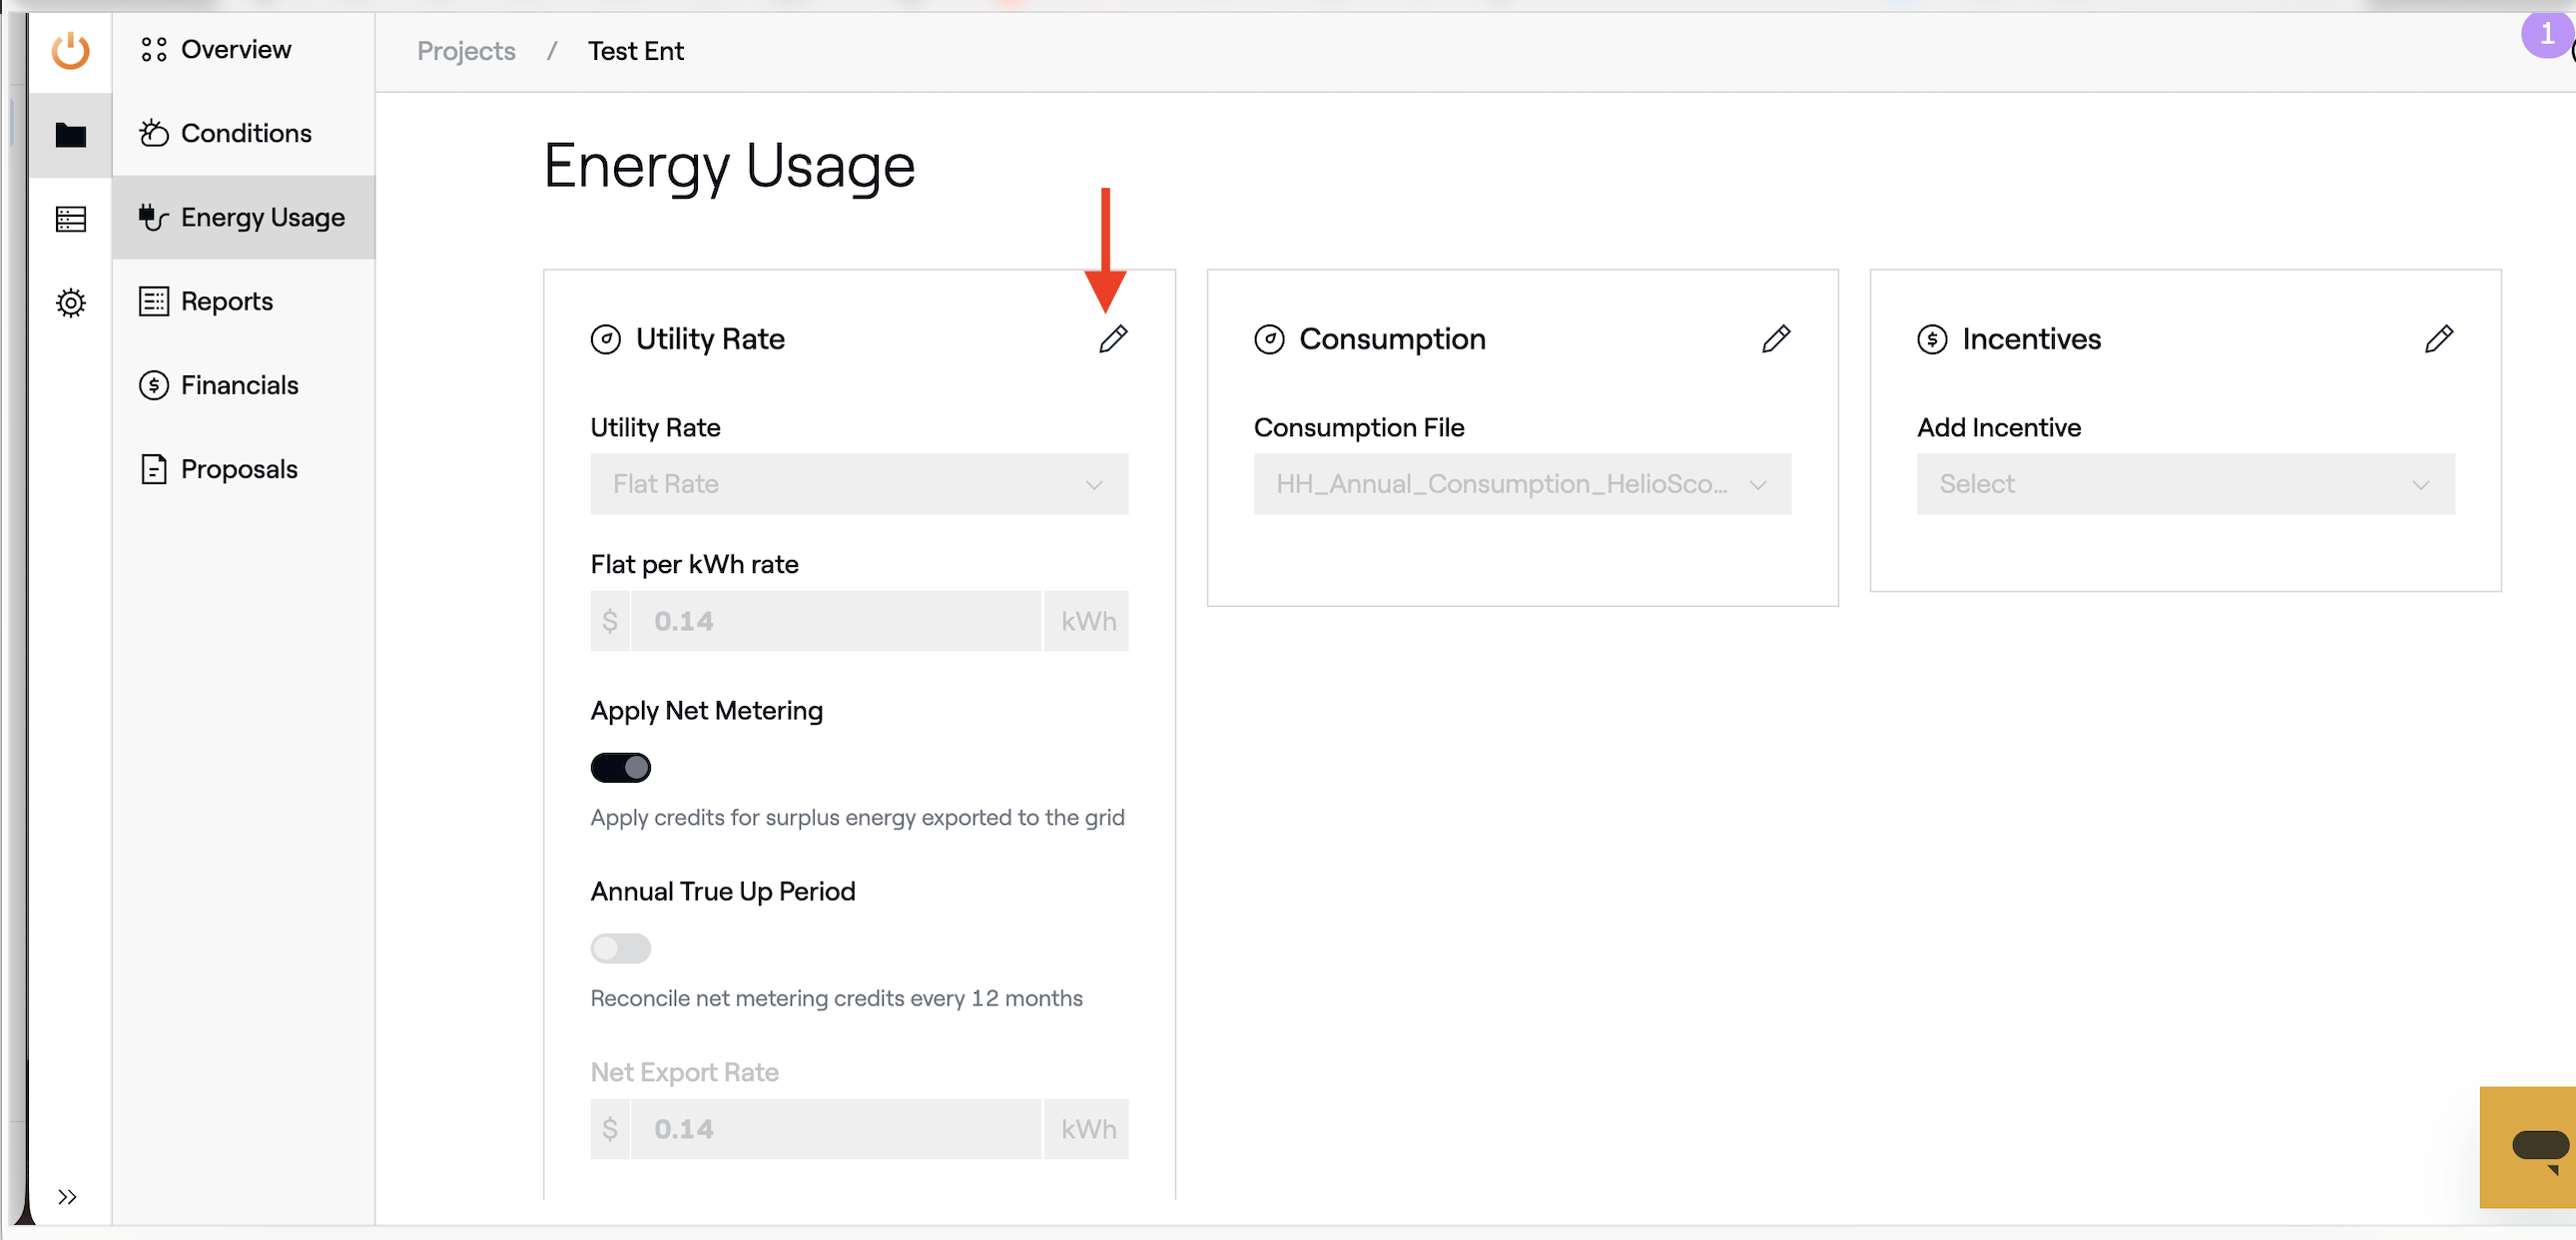This screenshot has height=1240, width=2576.
Task: Go to Overview menu item
Action: tap(235, 50)
